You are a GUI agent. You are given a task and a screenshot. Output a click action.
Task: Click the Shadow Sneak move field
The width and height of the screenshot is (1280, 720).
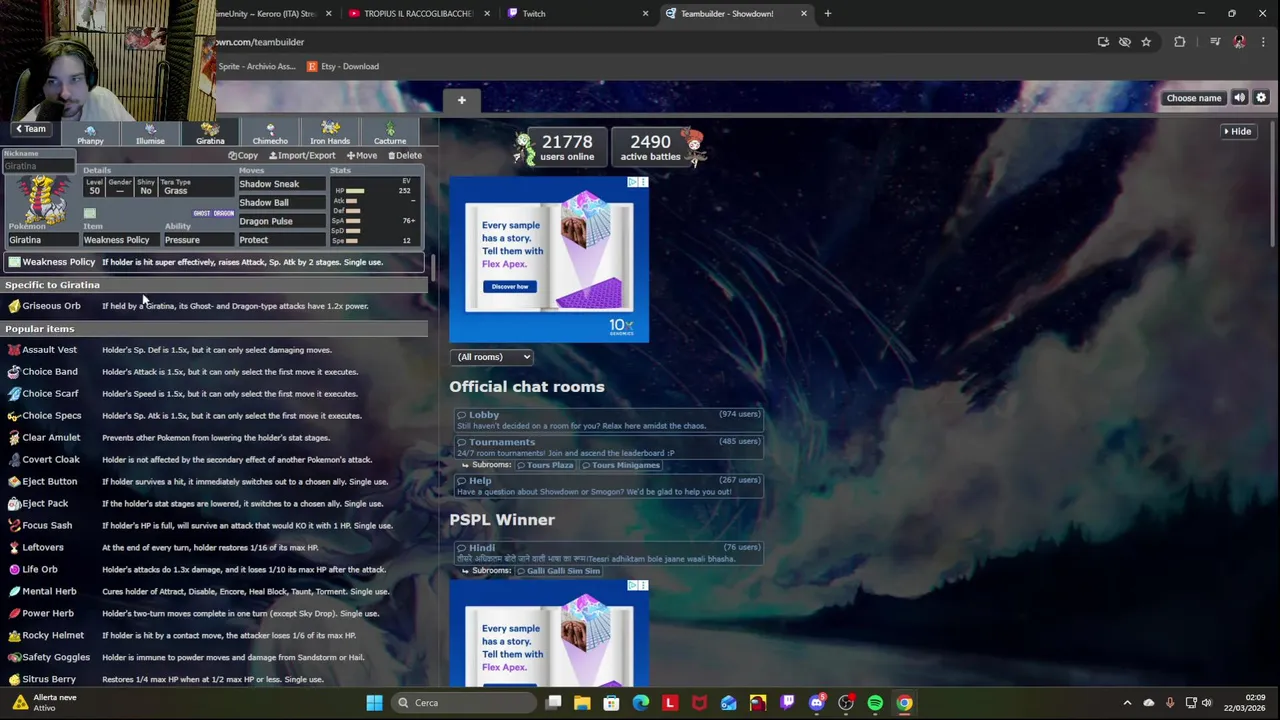tap(282, 184)
